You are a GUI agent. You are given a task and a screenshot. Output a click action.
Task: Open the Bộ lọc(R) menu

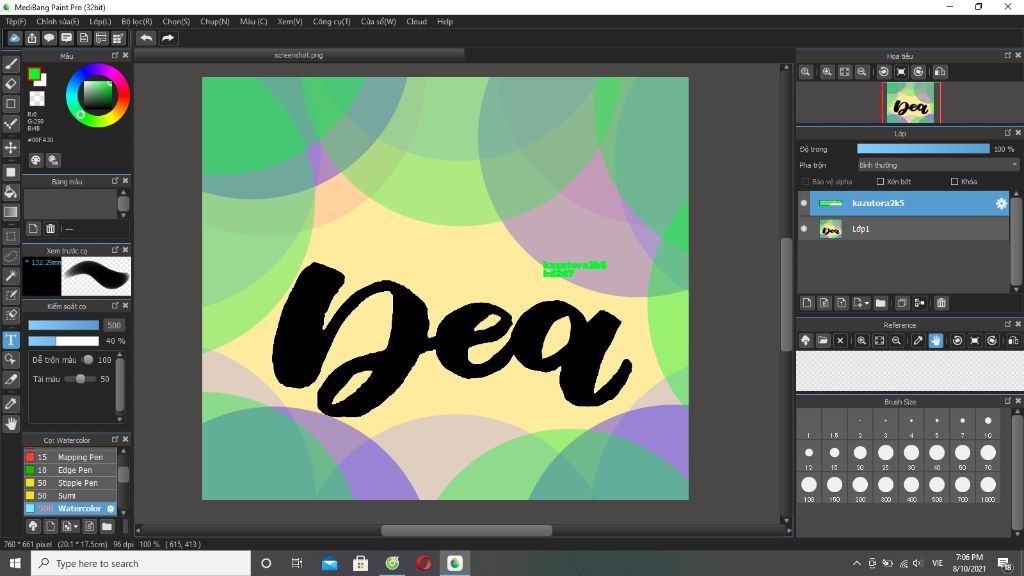[x=136, y=22]
